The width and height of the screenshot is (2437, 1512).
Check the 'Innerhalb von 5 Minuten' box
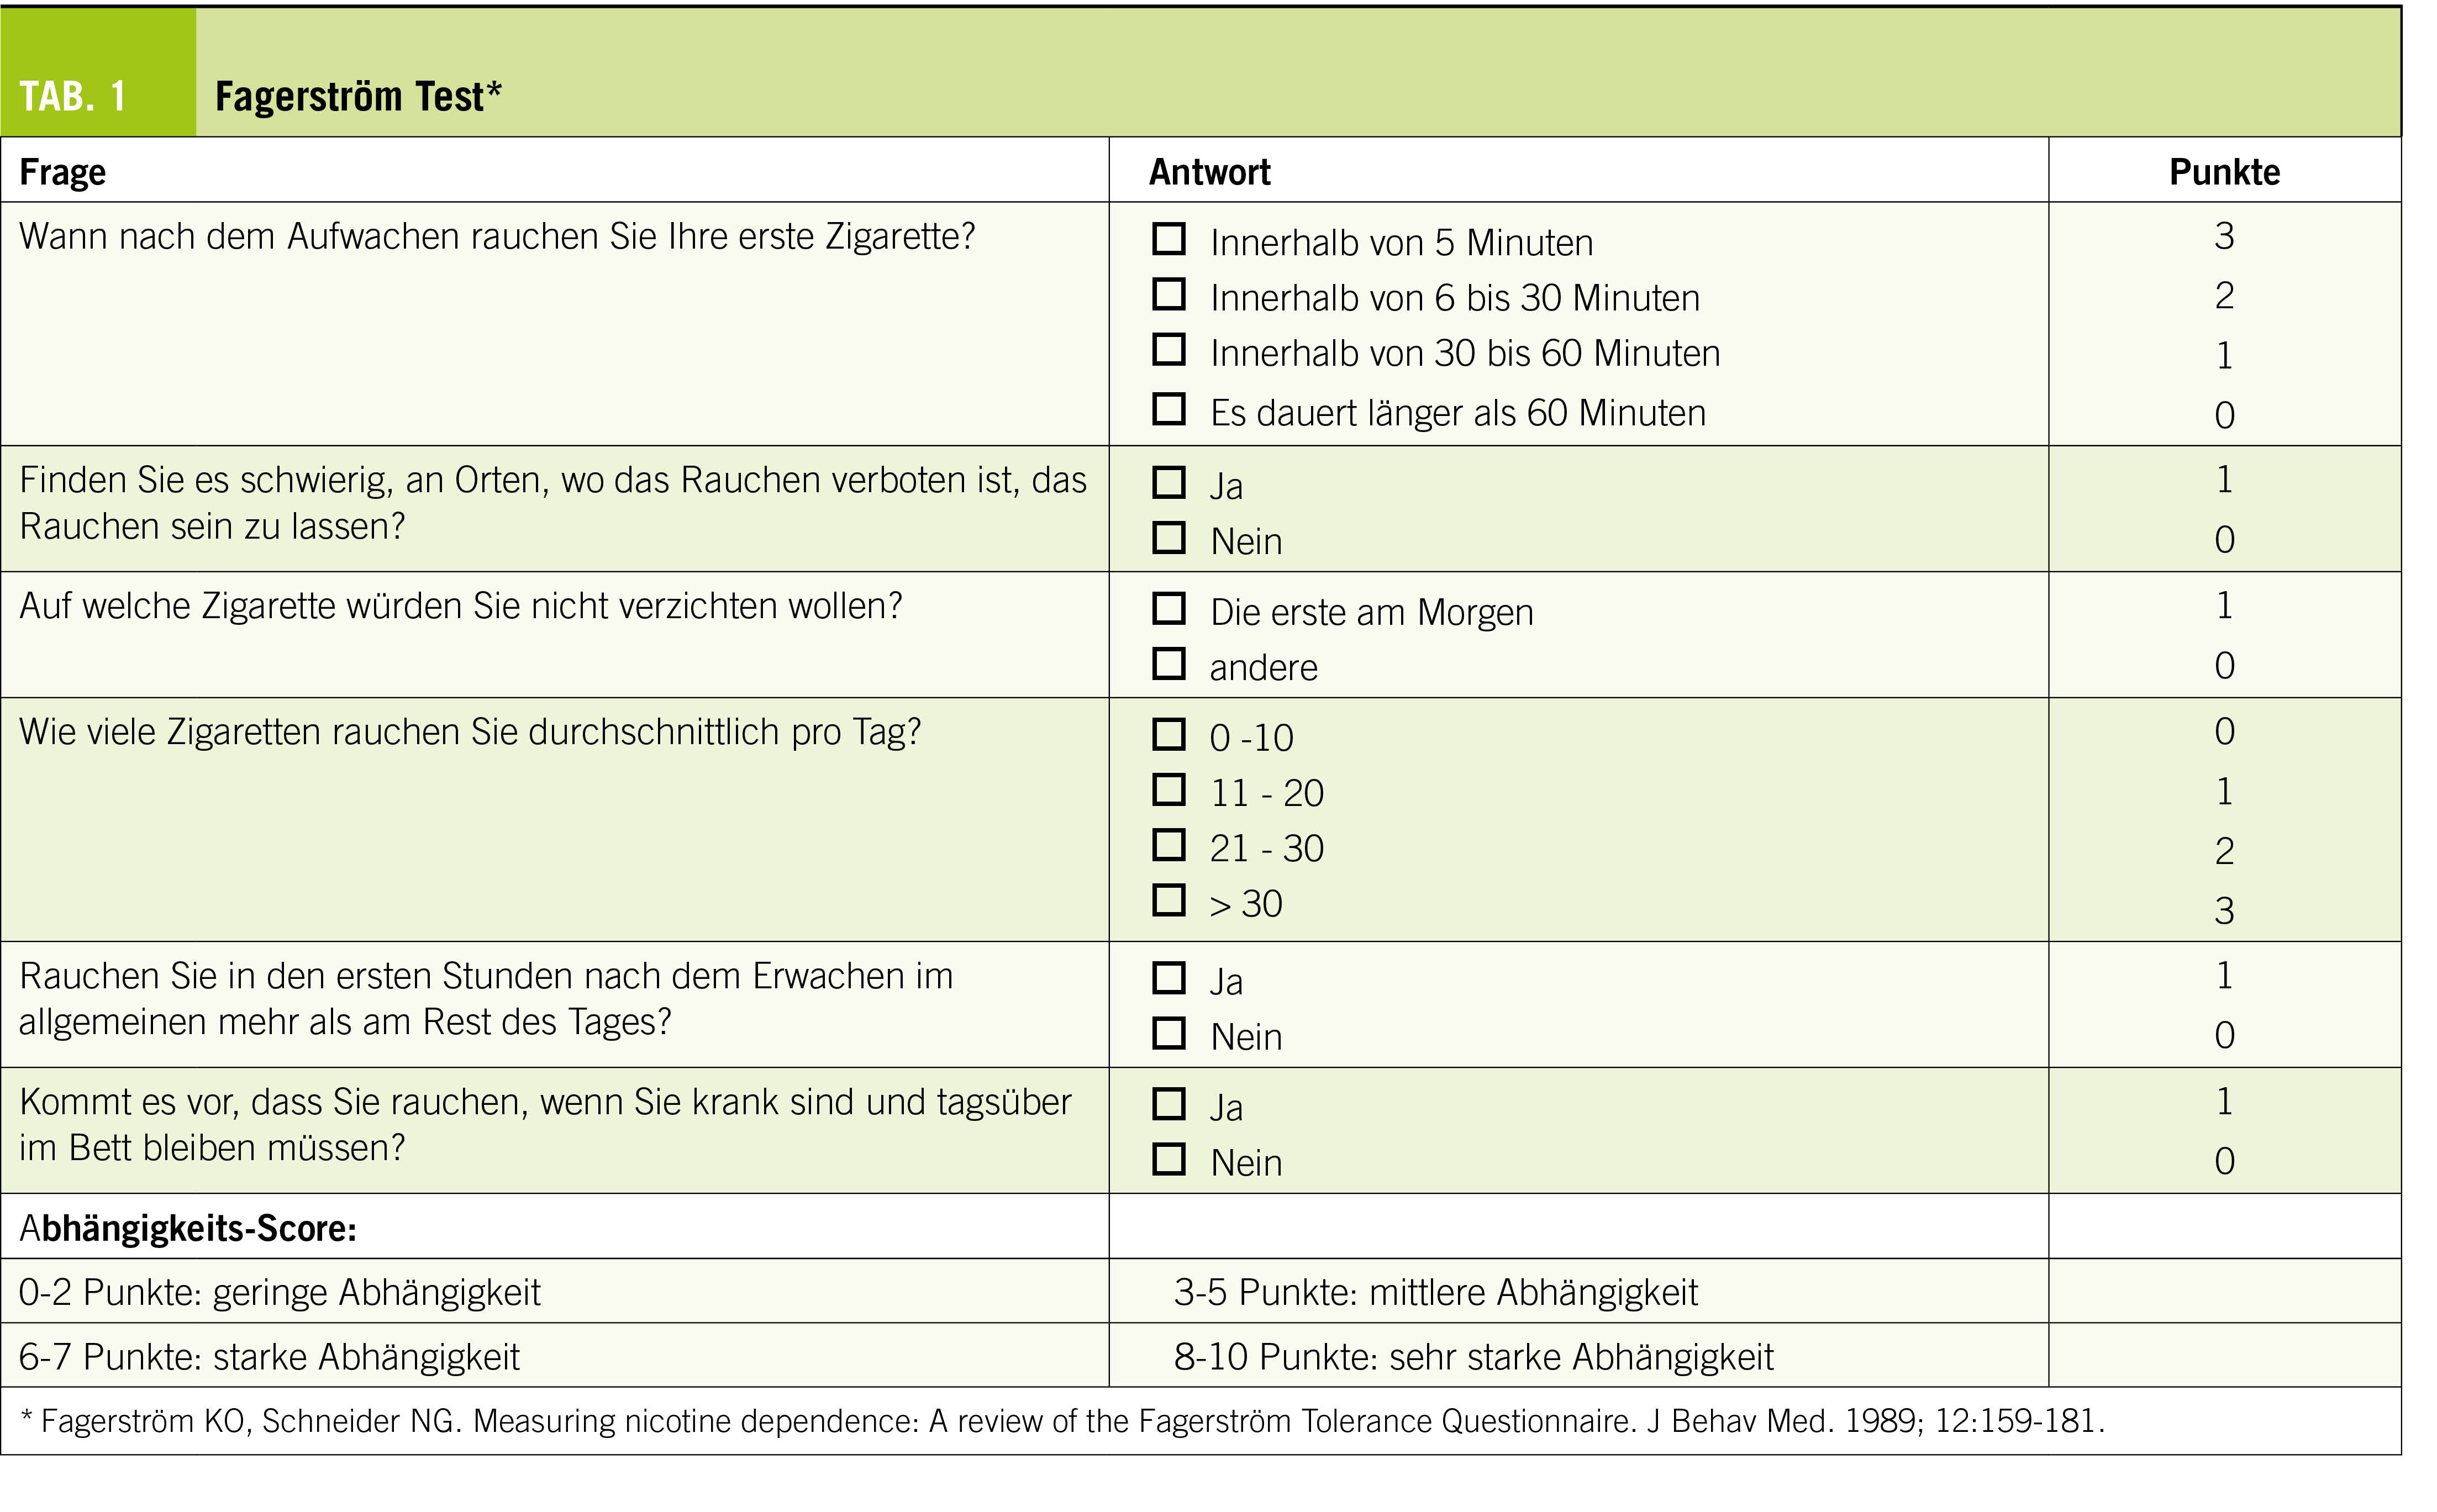(1168, 239)
